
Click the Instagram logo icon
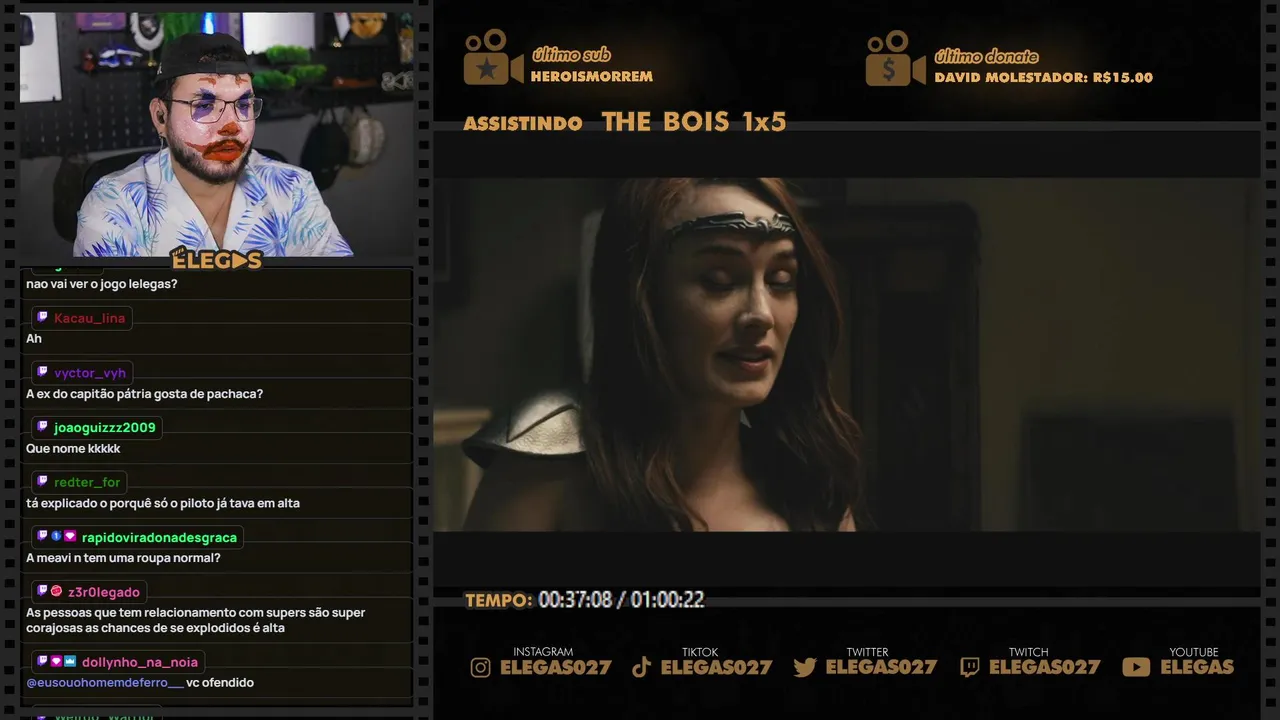click(481, 667)
